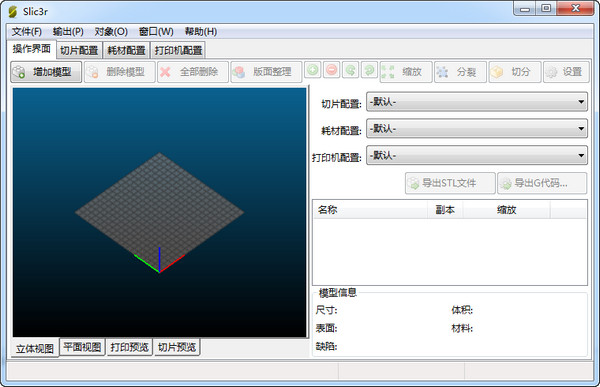Open the 切片配置 preset dropdown
Screen dimensions: 600x387
pos(477,102)
